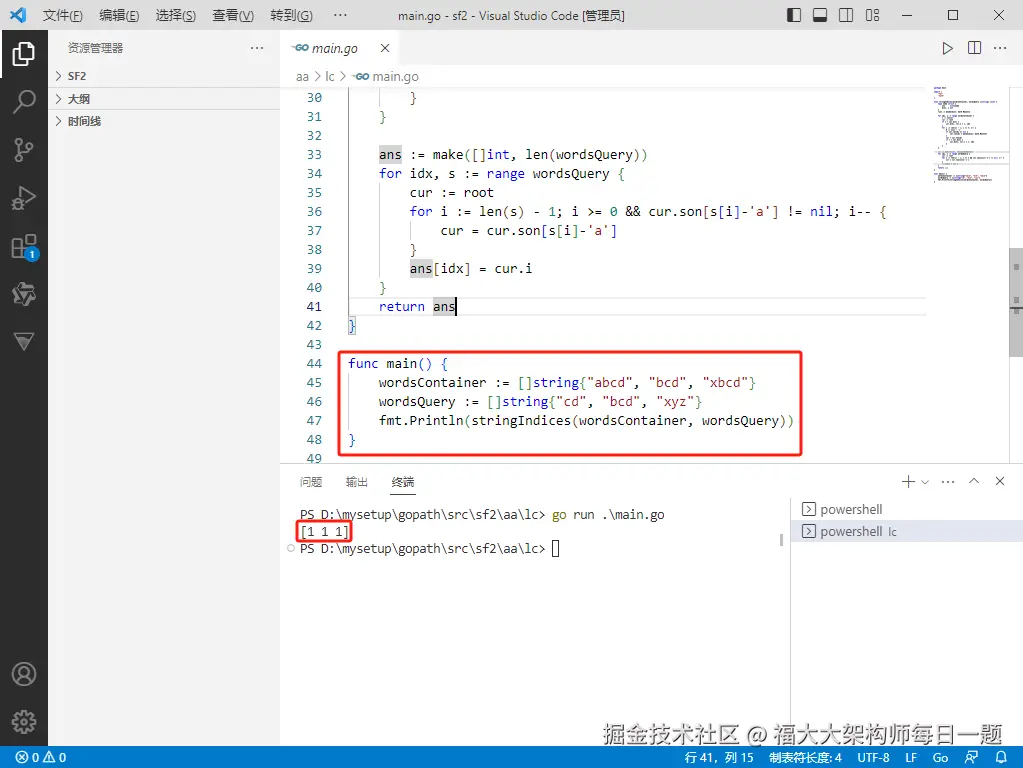1023x768 pixels.
Task: Toggle bottom panel layout icon
Action: pos(820,15)
